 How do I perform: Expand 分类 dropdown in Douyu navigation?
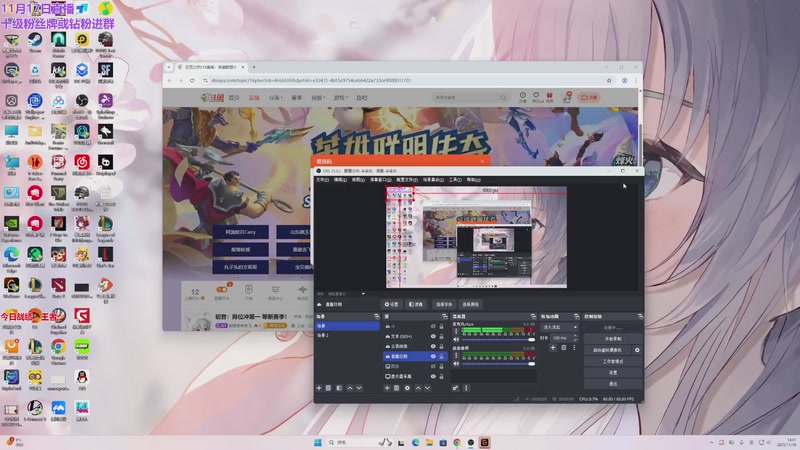pos(276,97)
